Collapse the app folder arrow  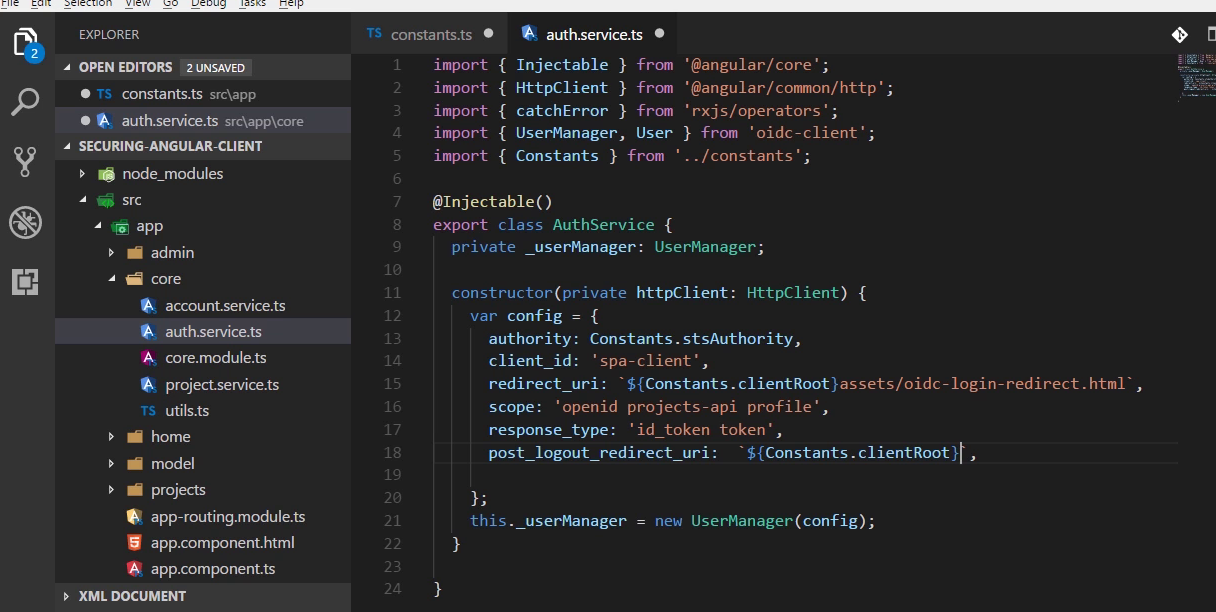click(x=98, y=226)
